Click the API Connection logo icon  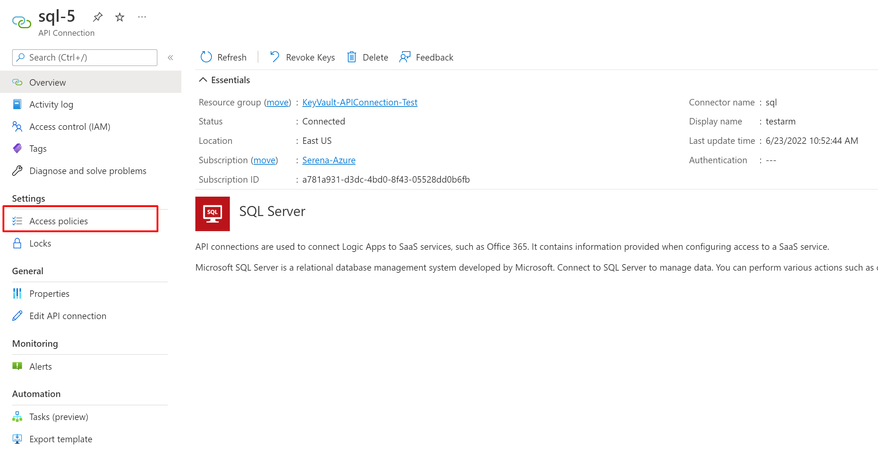point(22,22)
